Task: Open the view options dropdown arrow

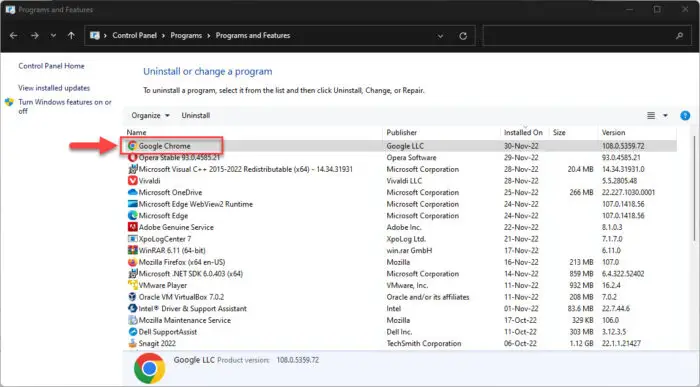Action: 665,116
